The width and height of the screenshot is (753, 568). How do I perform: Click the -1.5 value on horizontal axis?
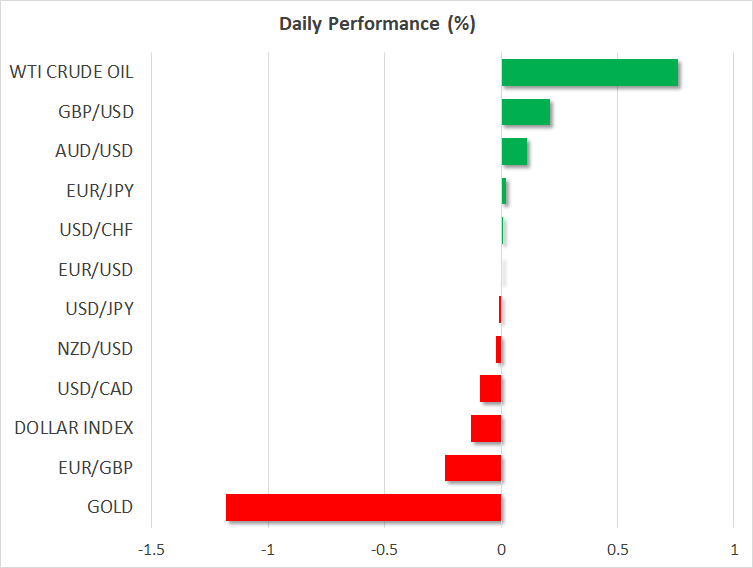[x=151, y=549]
